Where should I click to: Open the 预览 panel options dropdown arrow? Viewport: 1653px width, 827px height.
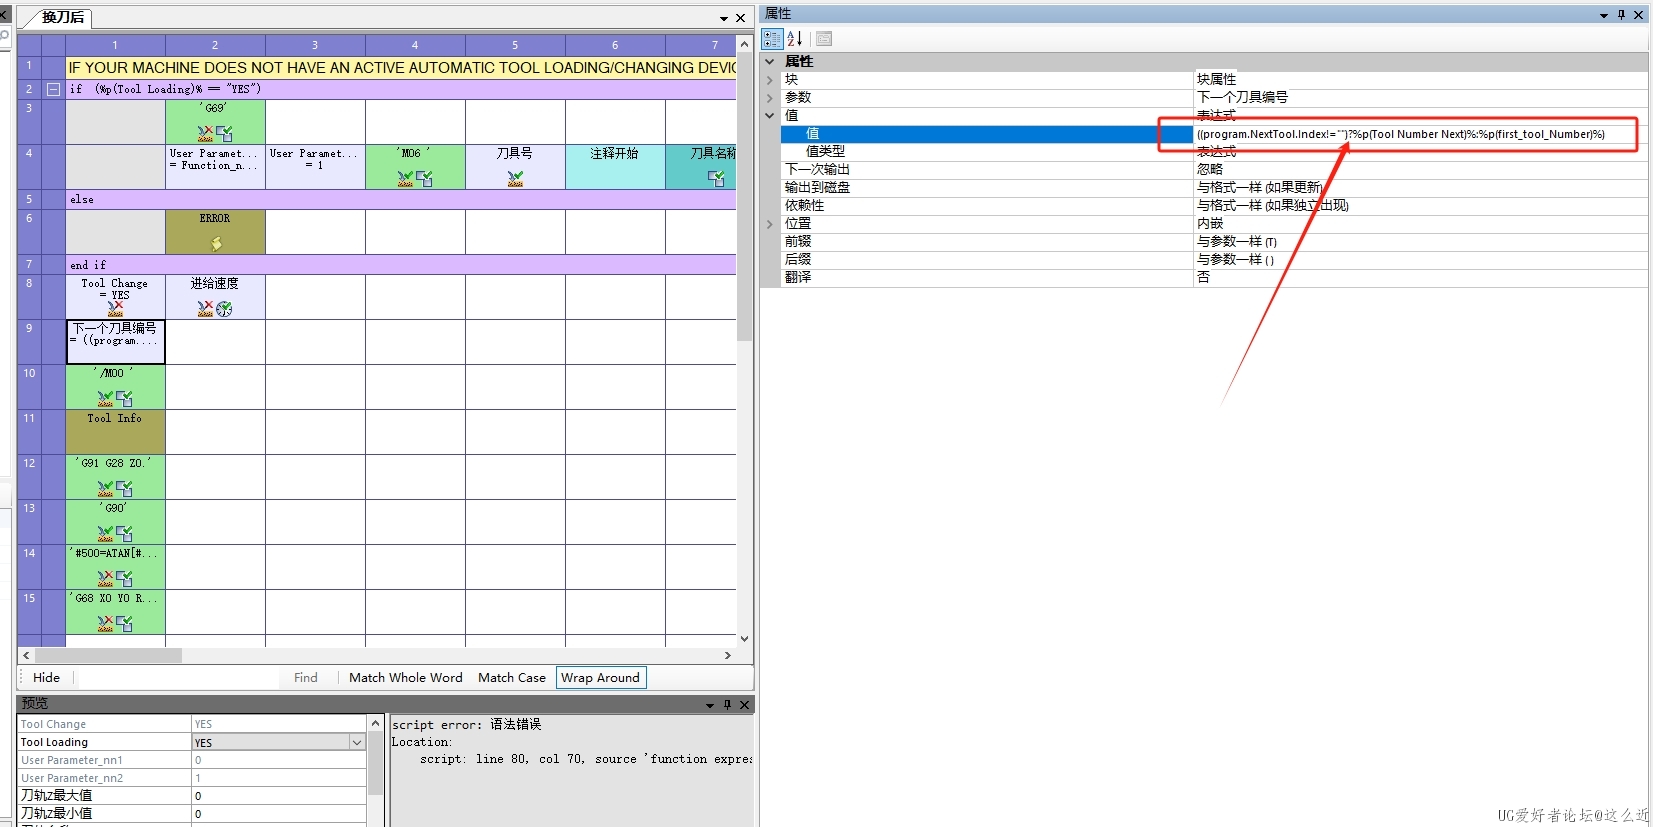(x=710, y=704)
